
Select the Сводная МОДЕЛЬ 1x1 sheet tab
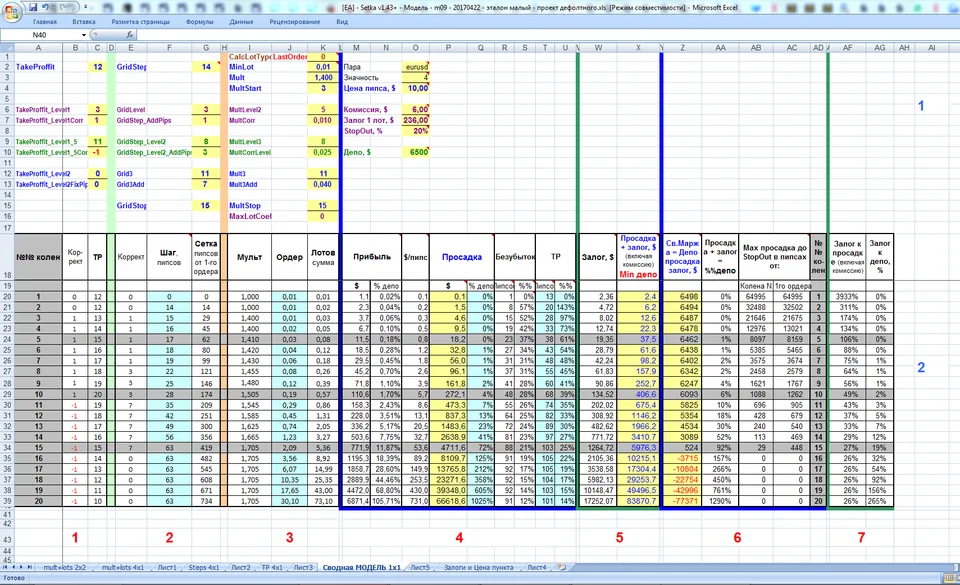click(x=361, y=567)
